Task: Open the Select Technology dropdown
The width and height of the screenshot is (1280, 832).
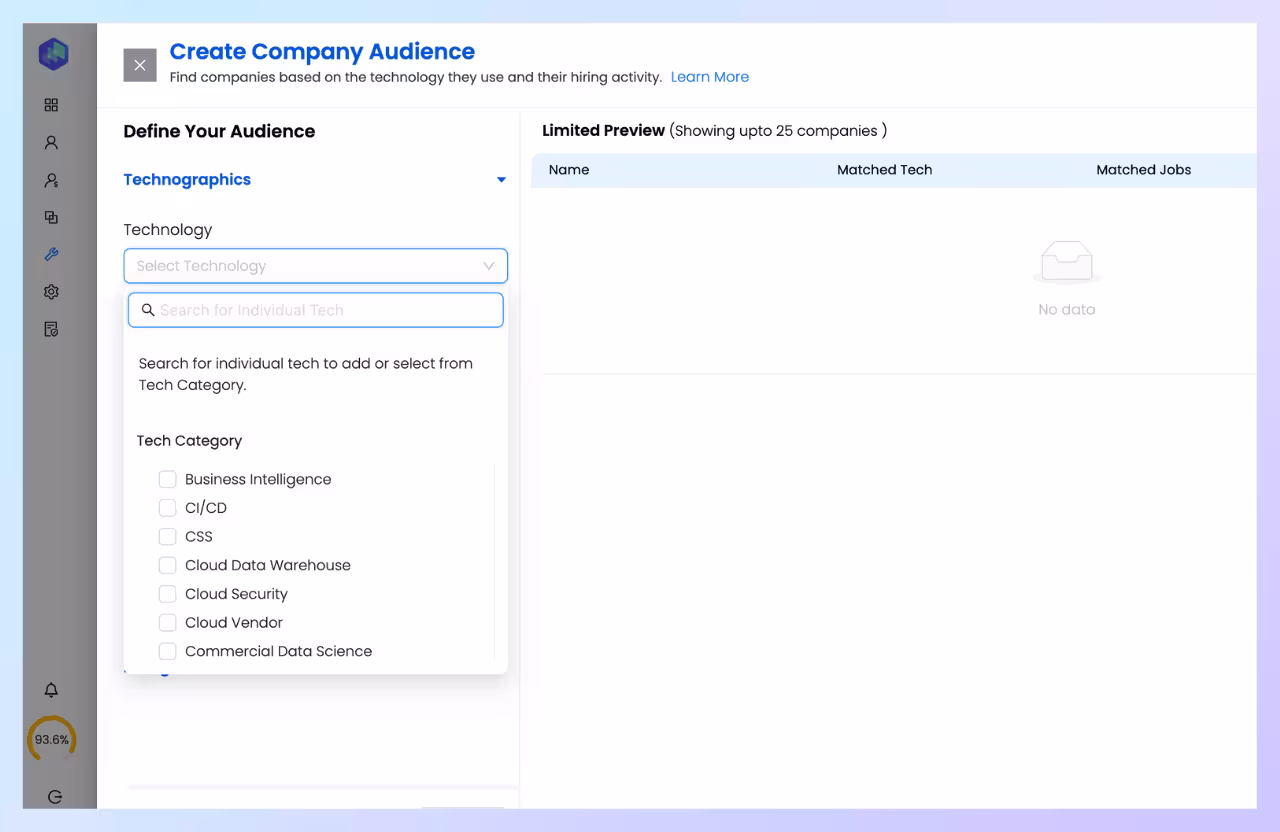Action: pos(315,266)
